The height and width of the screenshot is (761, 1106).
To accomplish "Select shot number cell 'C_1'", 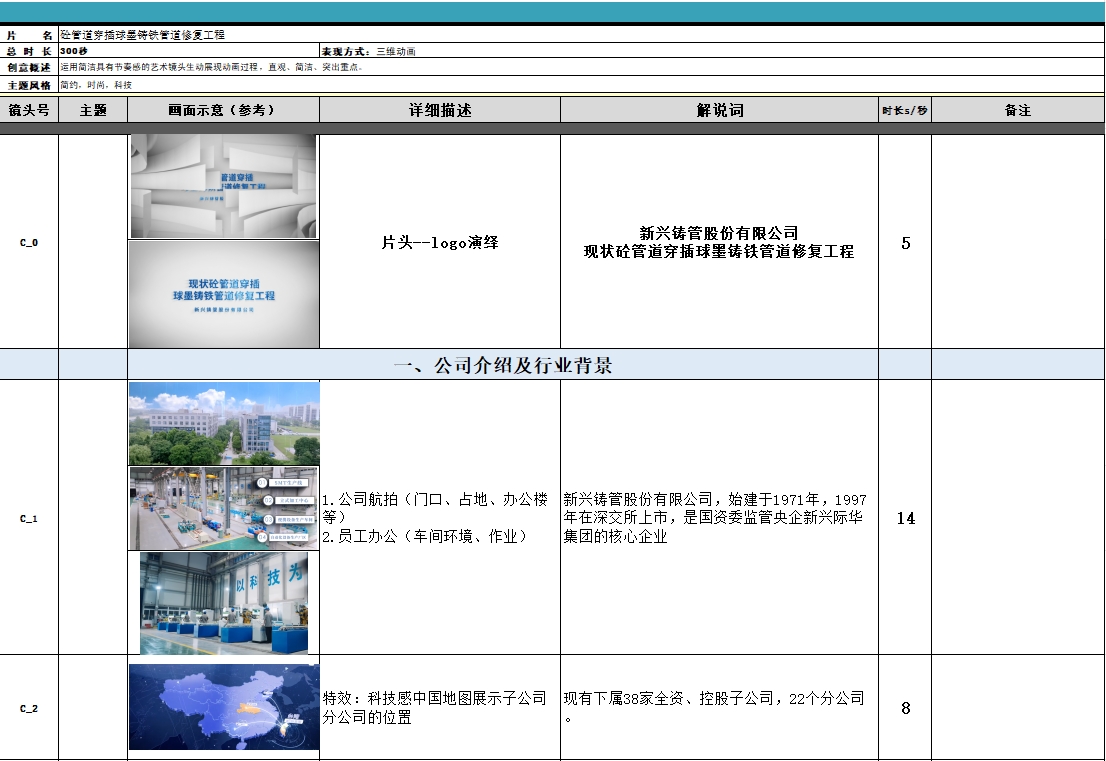I will pyautogui.click(x=29, y=518).
